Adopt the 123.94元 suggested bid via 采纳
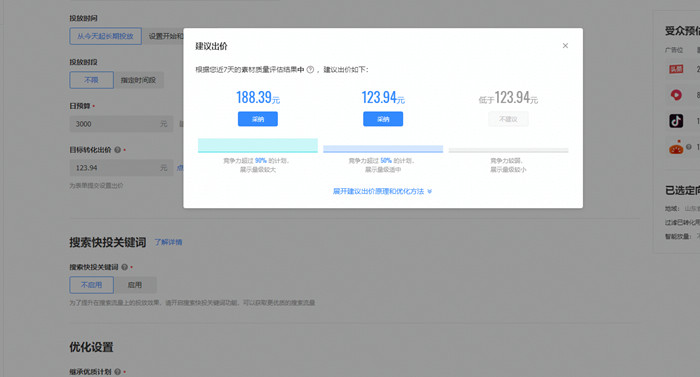The width and height of the screenshot is (700, 377). coord(383,119)
